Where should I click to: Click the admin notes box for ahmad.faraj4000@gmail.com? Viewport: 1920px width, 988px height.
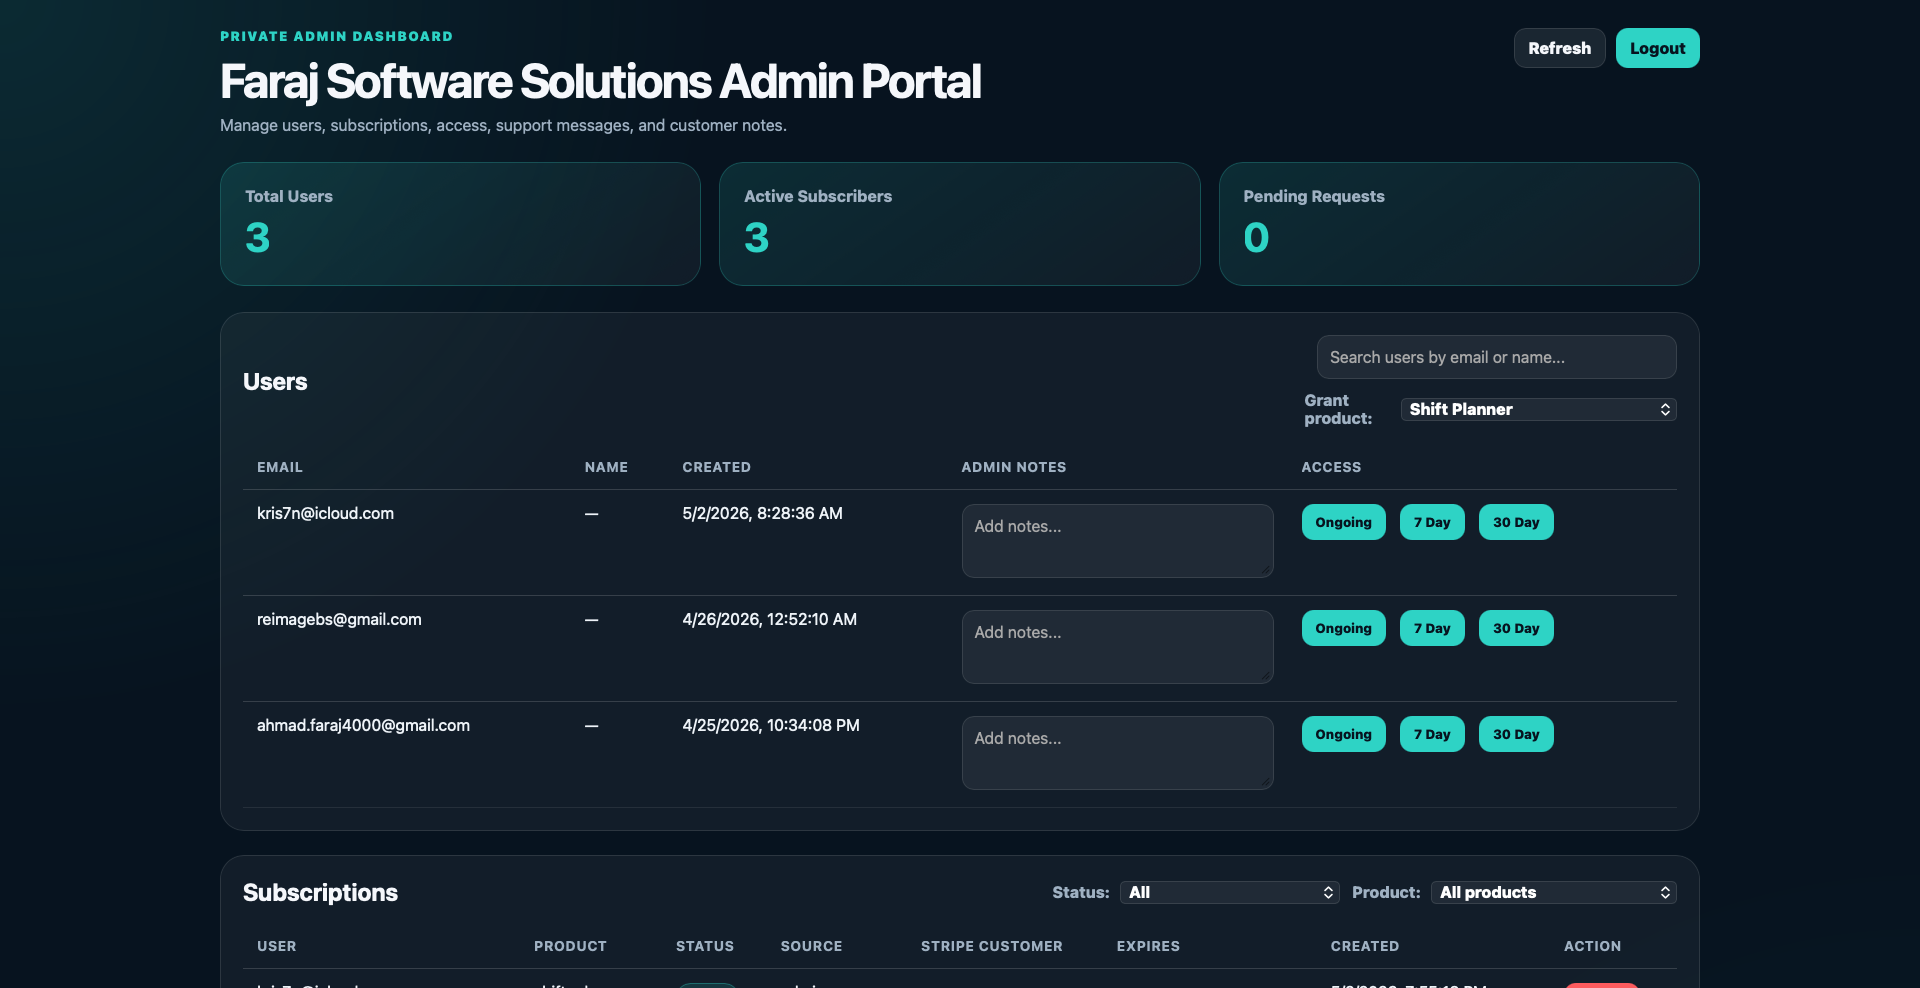(x=1117, y=753)
